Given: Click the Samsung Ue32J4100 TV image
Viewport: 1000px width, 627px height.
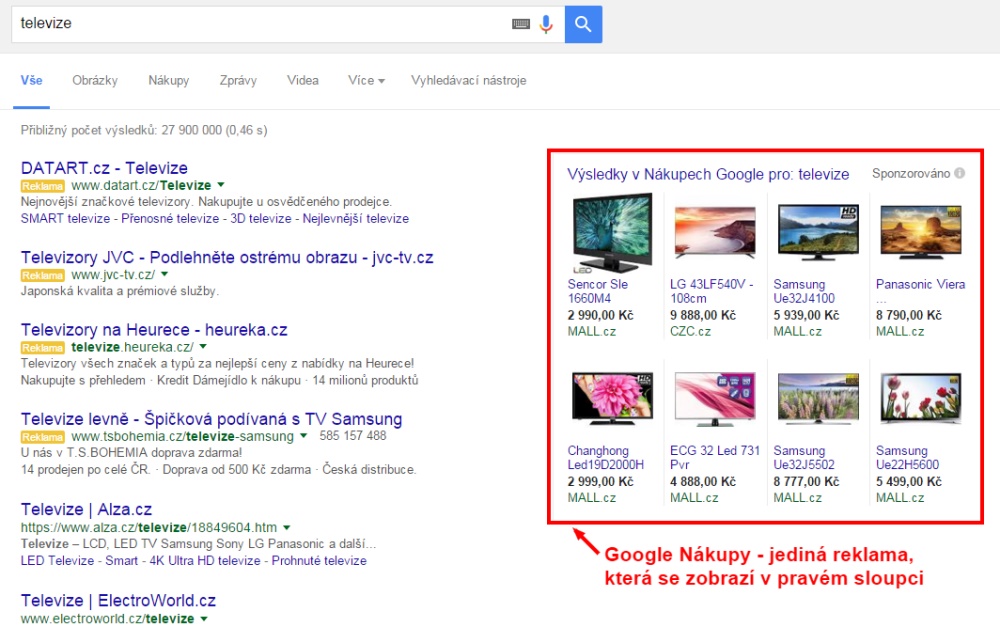Looking at the screenshot, I should pyautogui.click(x=818, y=233).
